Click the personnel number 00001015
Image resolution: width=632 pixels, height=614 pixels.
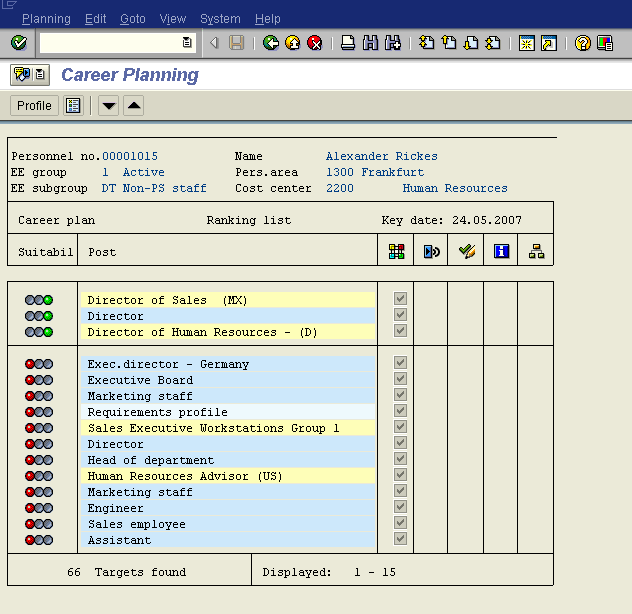coord(130,156)
